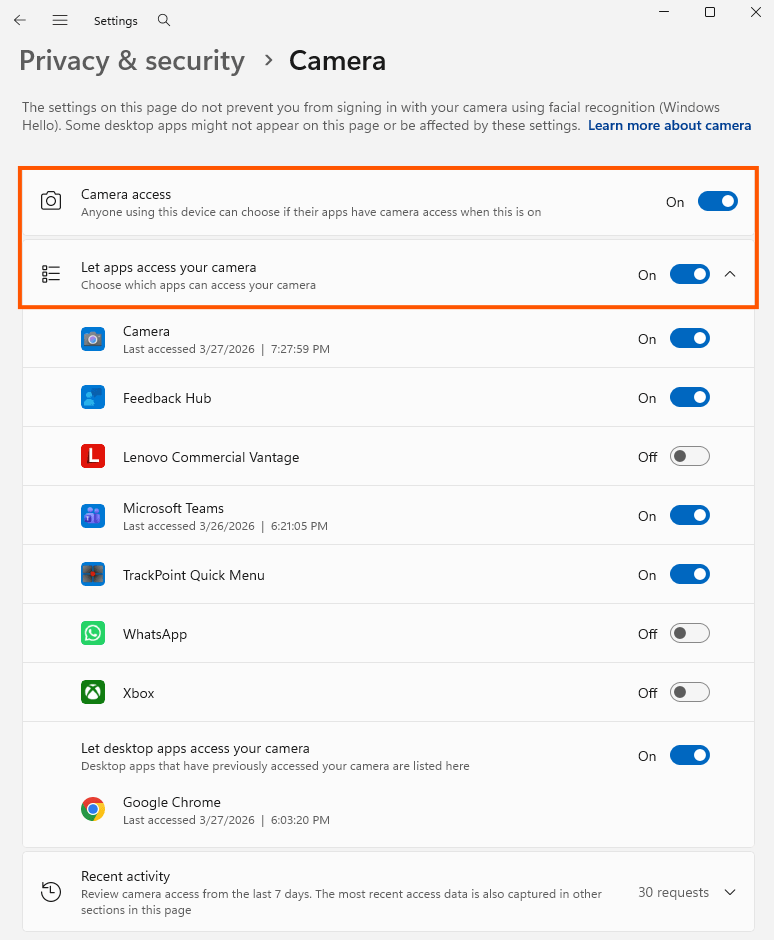This screenshot has width=774, height=940.
Task: Click the Settings title in the title bar
Action: tap(115, 20)
